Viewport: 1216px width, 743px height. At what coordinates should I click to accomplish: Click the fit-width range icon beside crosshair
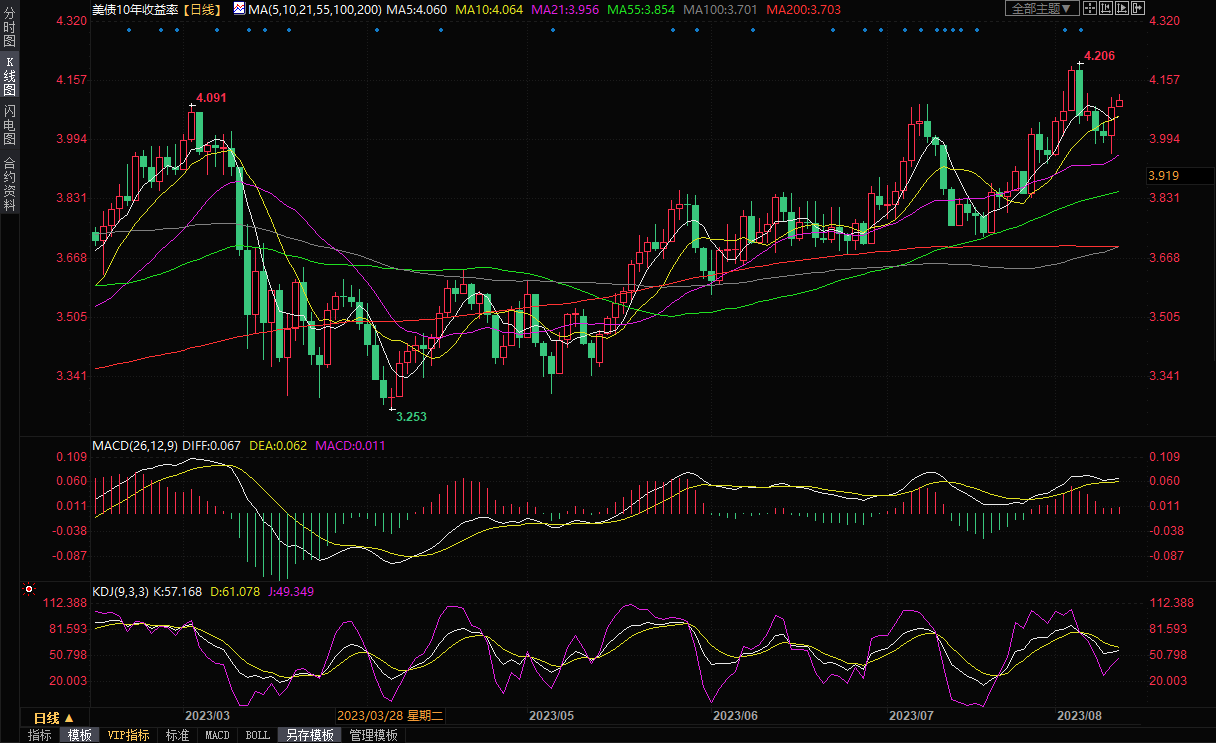coord(1106,9)
